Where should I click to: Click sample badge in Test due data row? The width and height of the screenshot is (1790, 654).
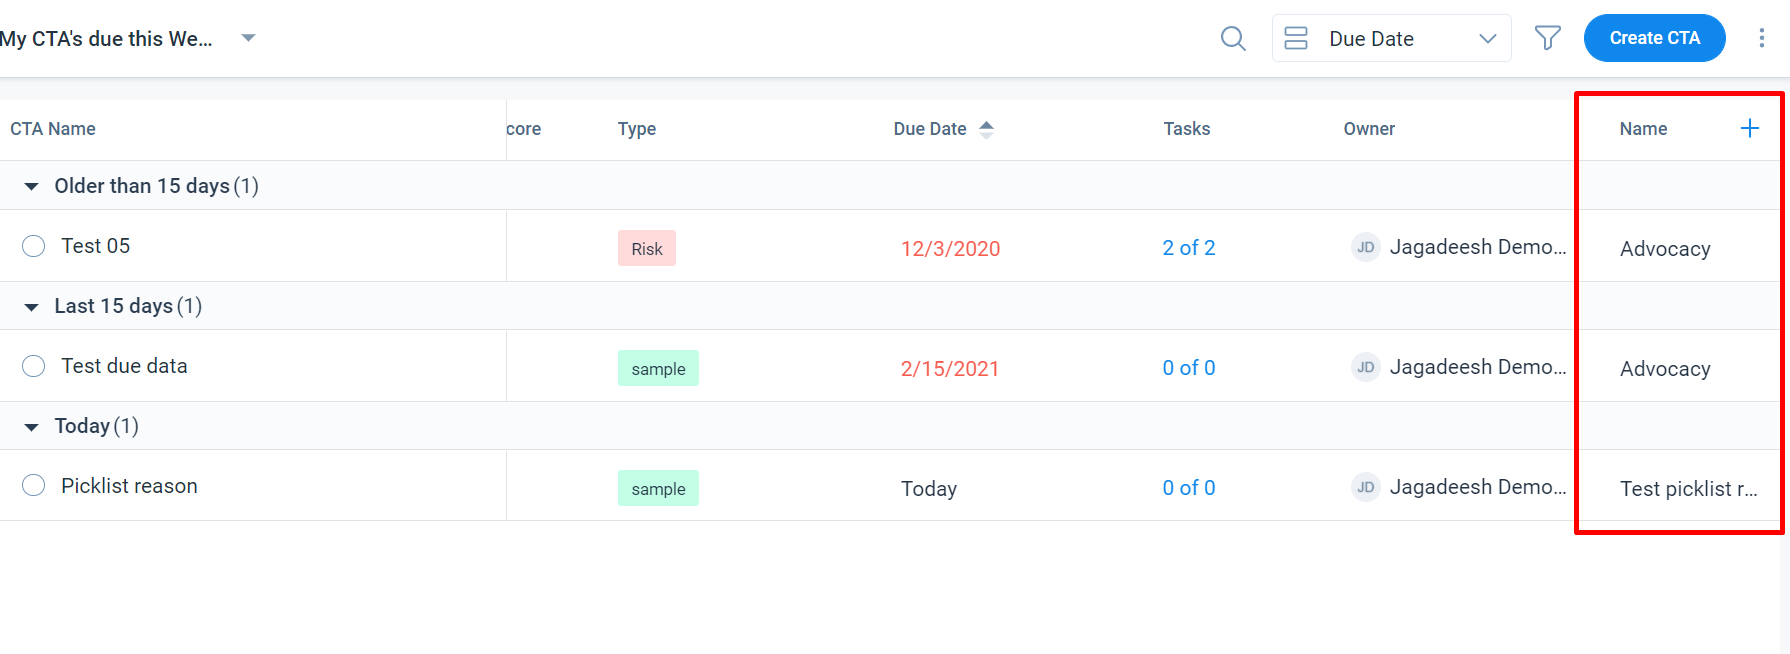(x=658, y=368)
